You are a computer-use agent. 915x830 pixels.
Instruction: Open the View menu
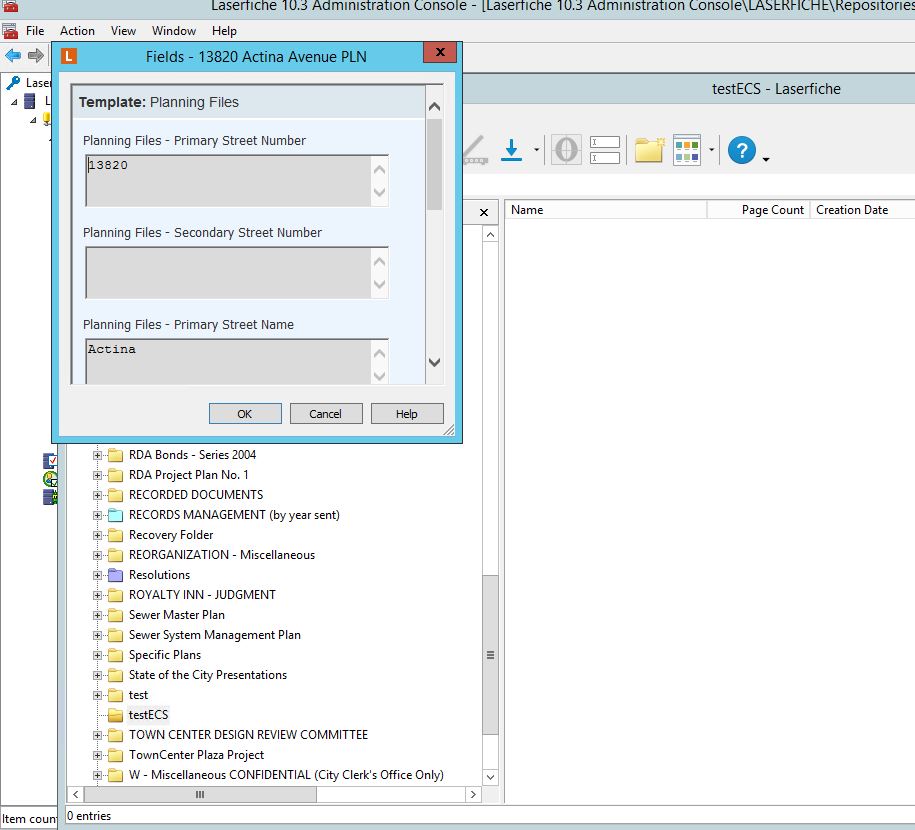pos(123,31)
